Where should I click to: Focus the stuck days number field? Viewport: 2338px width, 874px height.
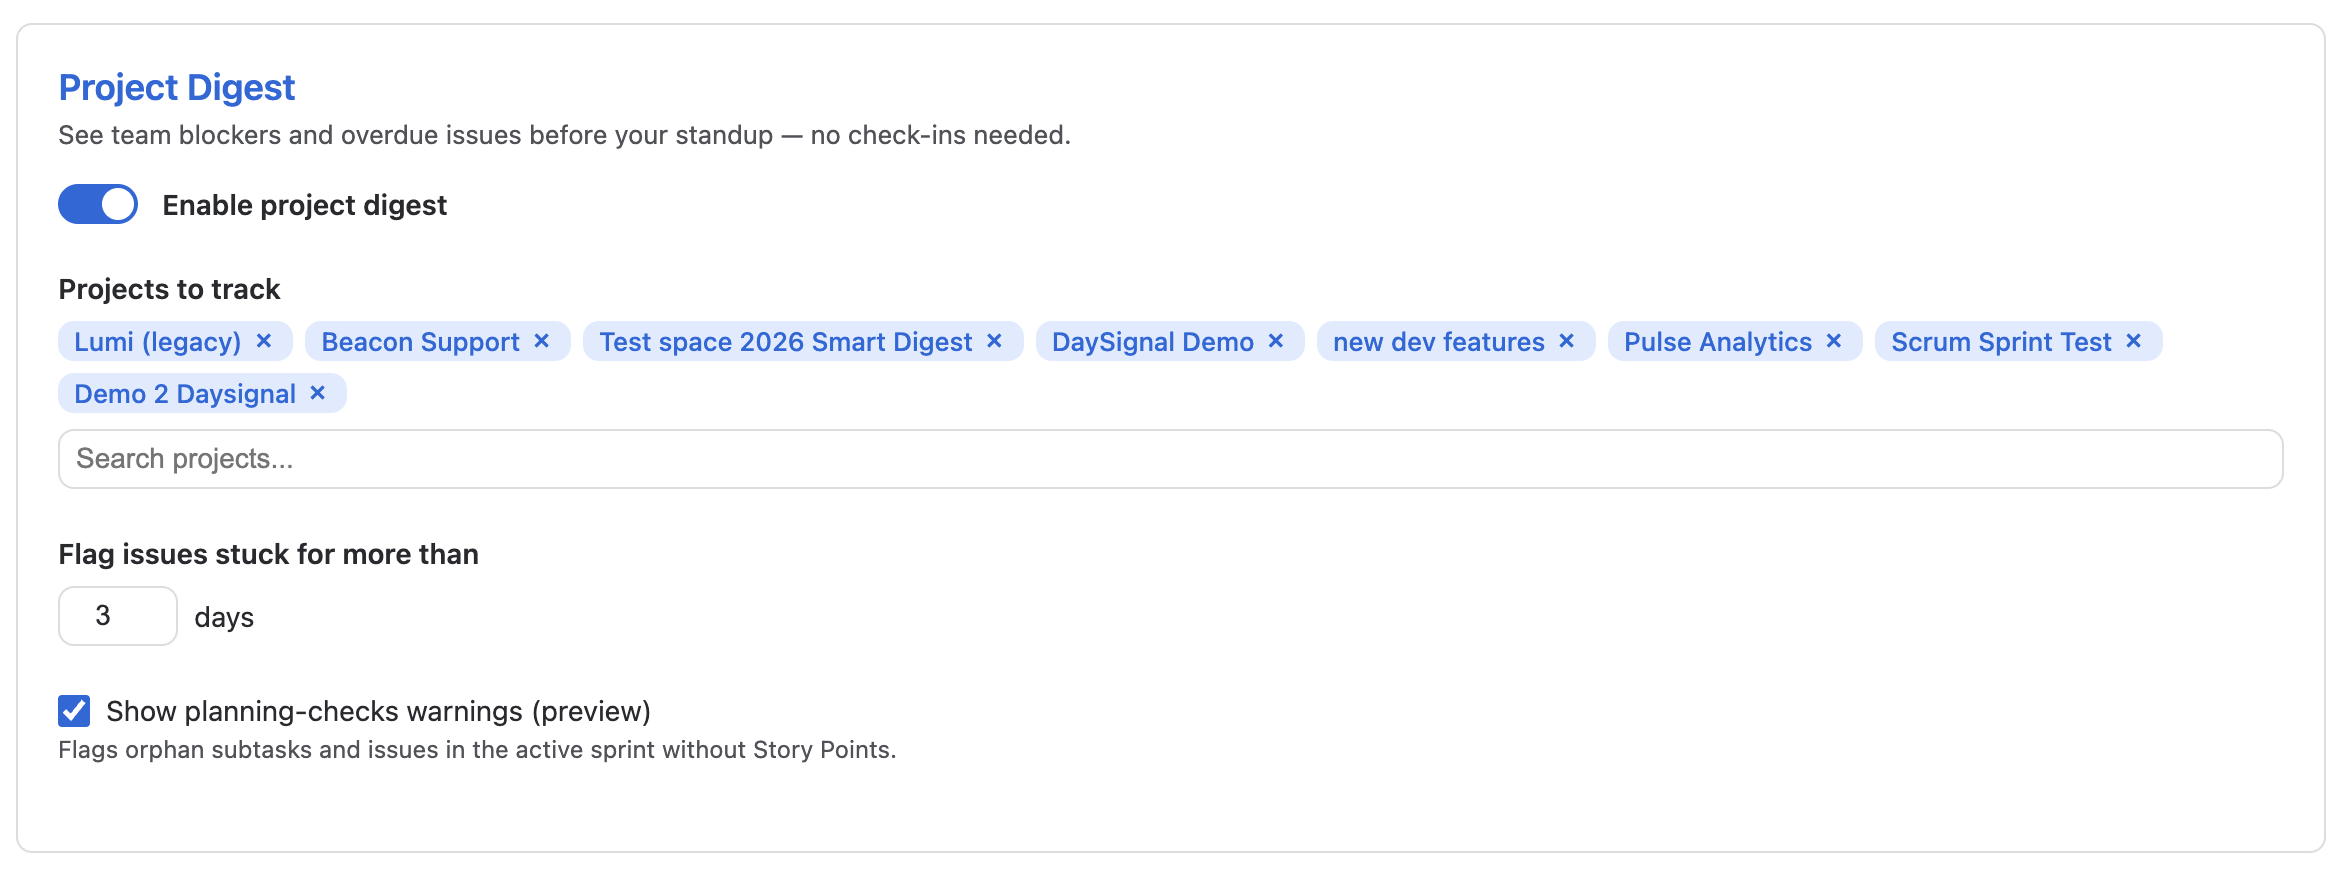point(117,616)
